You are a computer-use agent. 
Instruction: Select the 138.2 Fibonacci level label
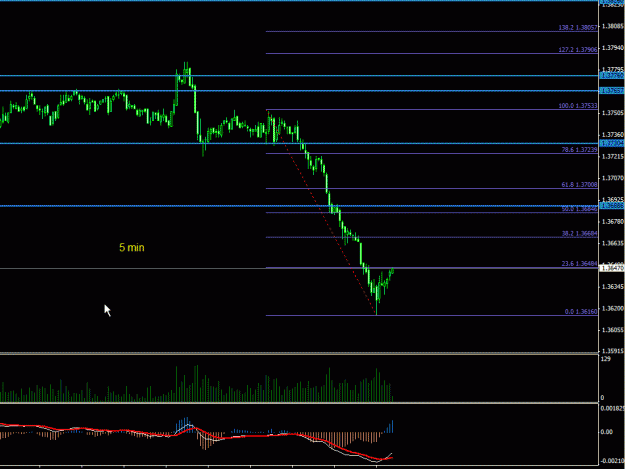click(x=578, y=27)
